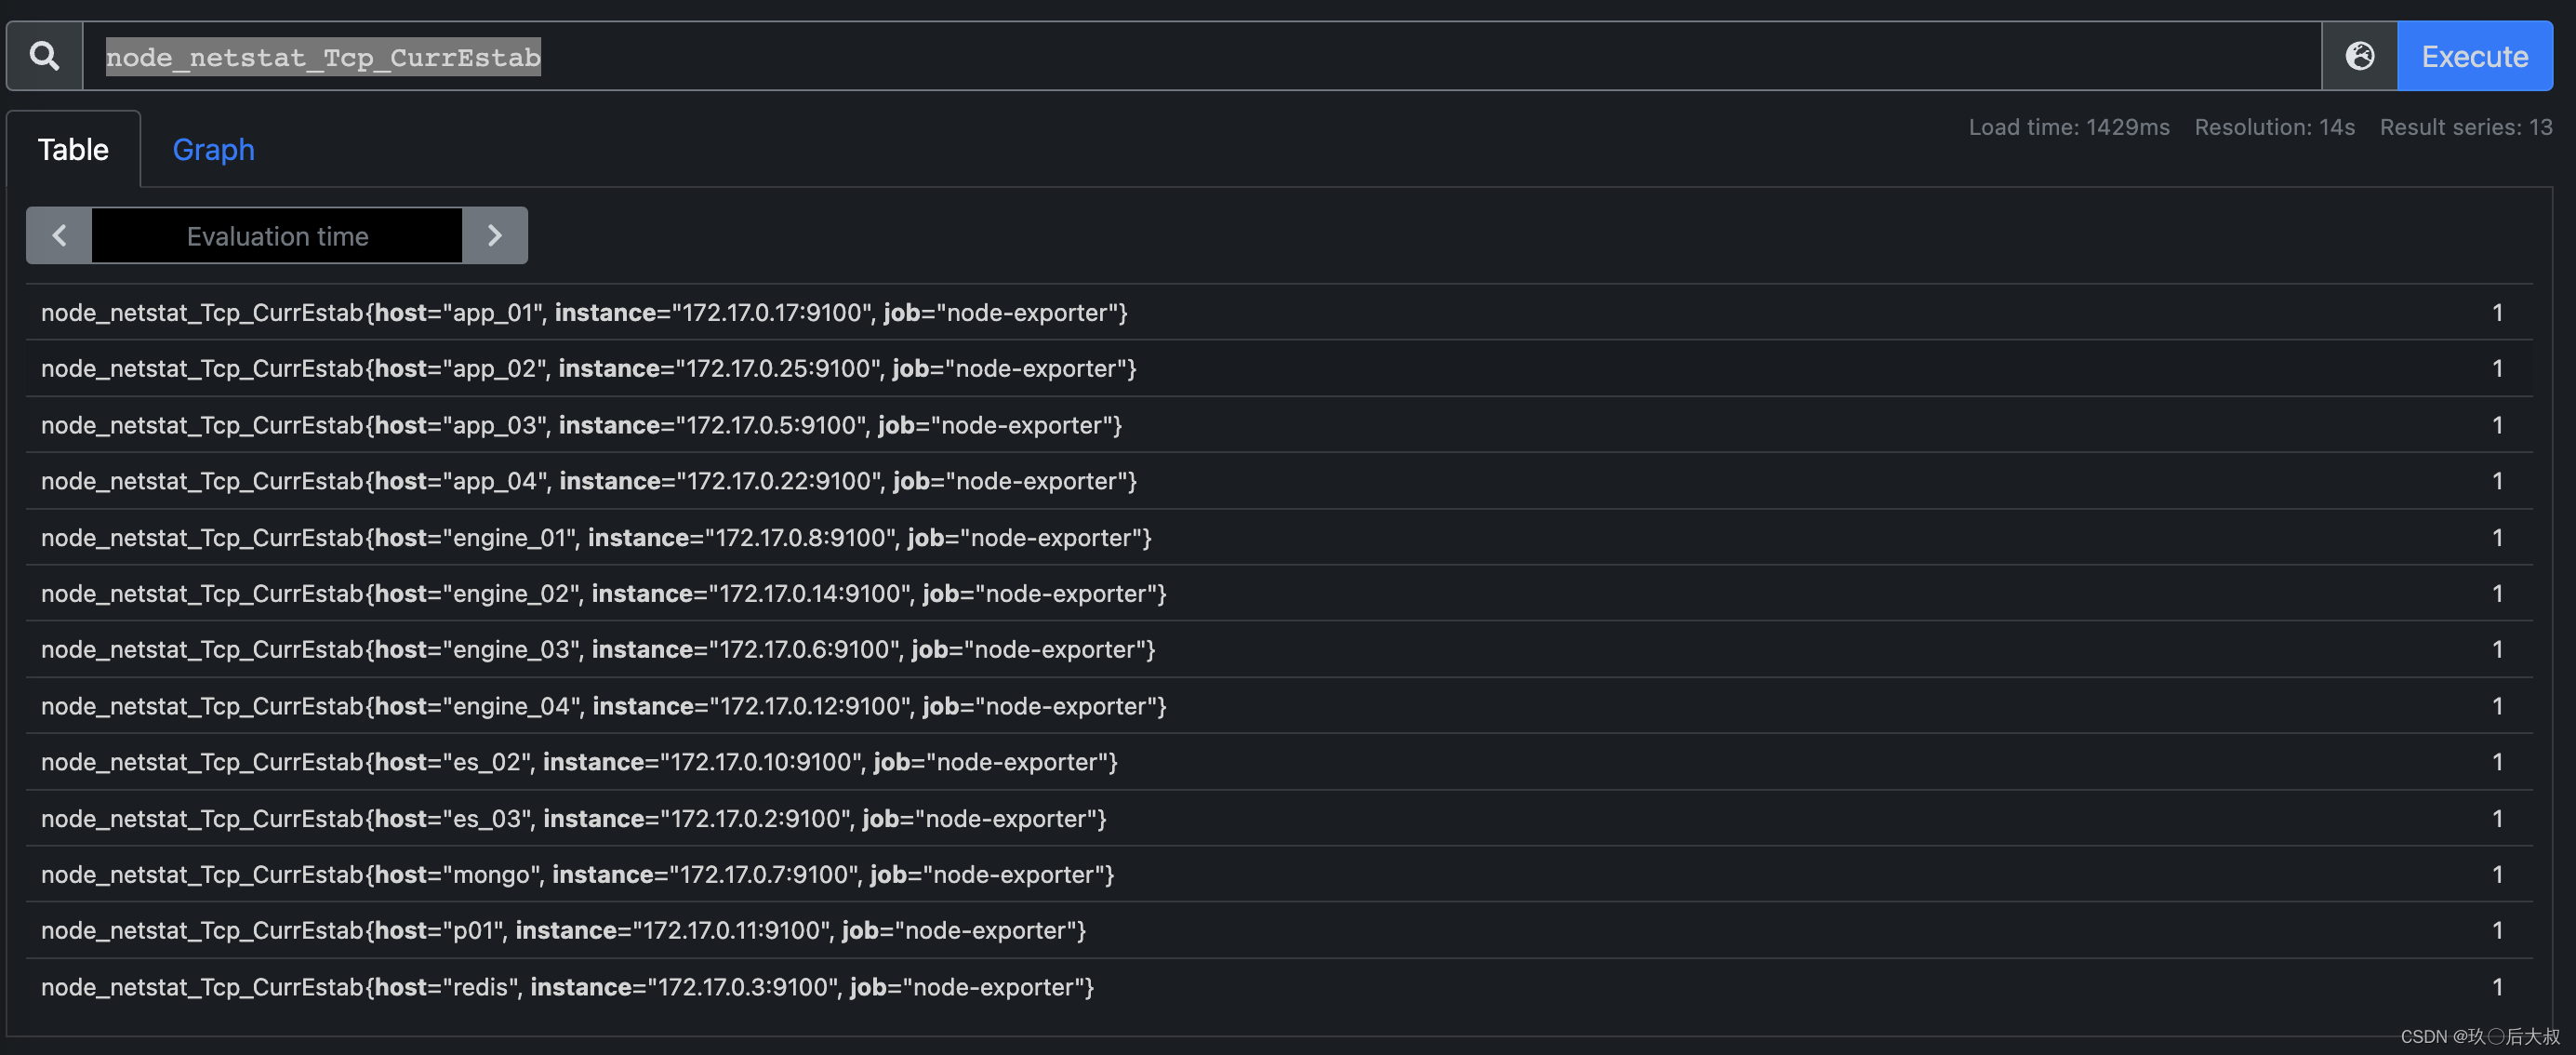
Task: Click the search icon to focus query bar
Action: tap(45, 54)
